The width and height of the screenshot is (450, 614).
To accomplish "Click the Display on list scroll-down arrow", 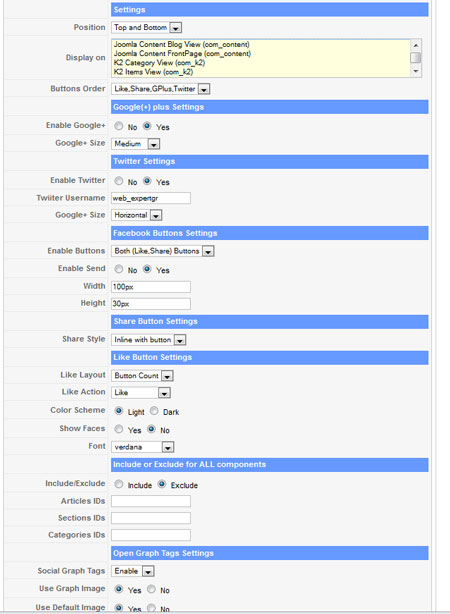I will click(x=416, y=71).
